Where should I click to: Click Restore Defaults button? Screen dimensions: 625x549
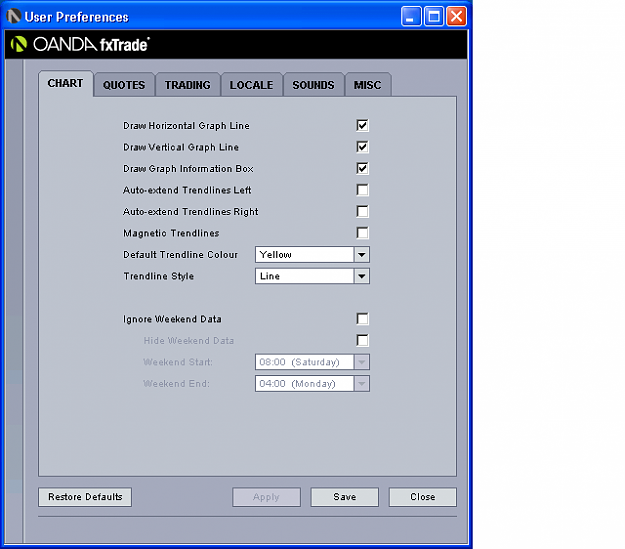tap(85, 497)
